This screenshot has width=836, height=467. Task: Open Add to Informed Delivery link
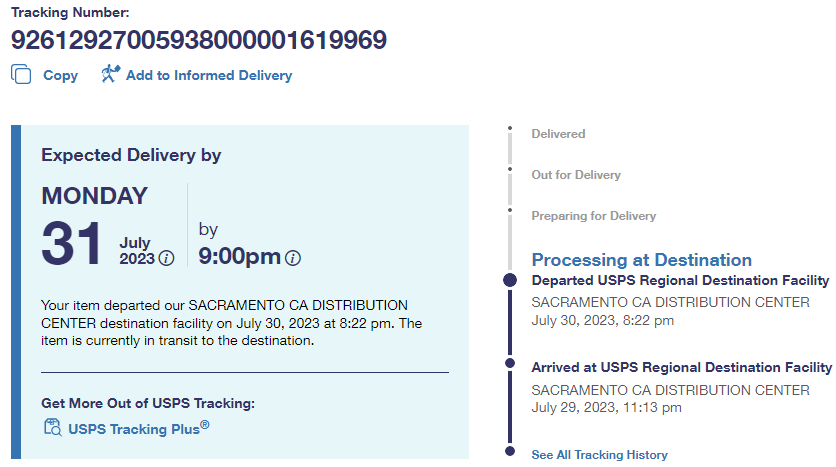tap(208, 75)
